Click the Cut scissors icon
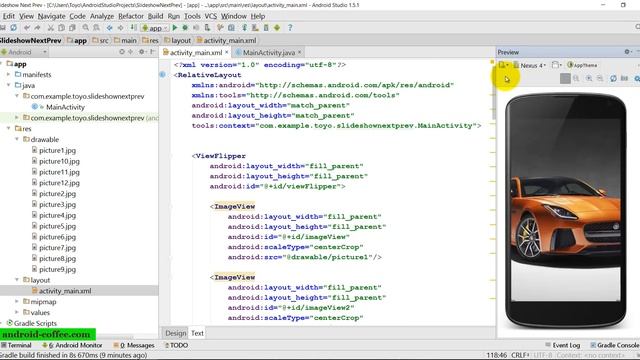The height and width of the screenshot is (360, 640). 51,28
